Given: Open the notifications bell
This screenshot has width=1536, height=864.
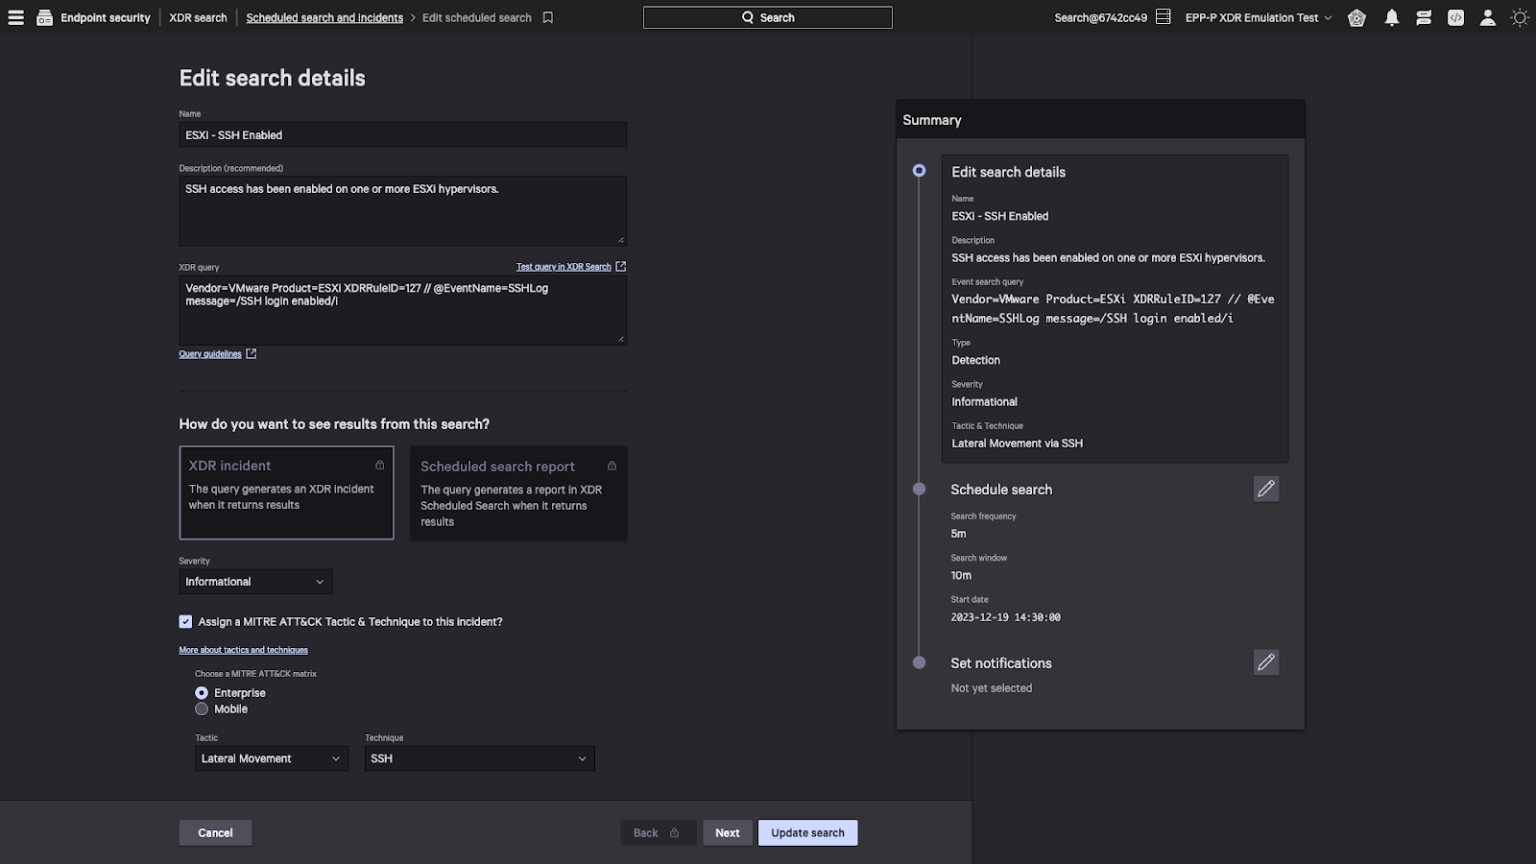Looking at the screenshot, I should (x=1391, y=17).
